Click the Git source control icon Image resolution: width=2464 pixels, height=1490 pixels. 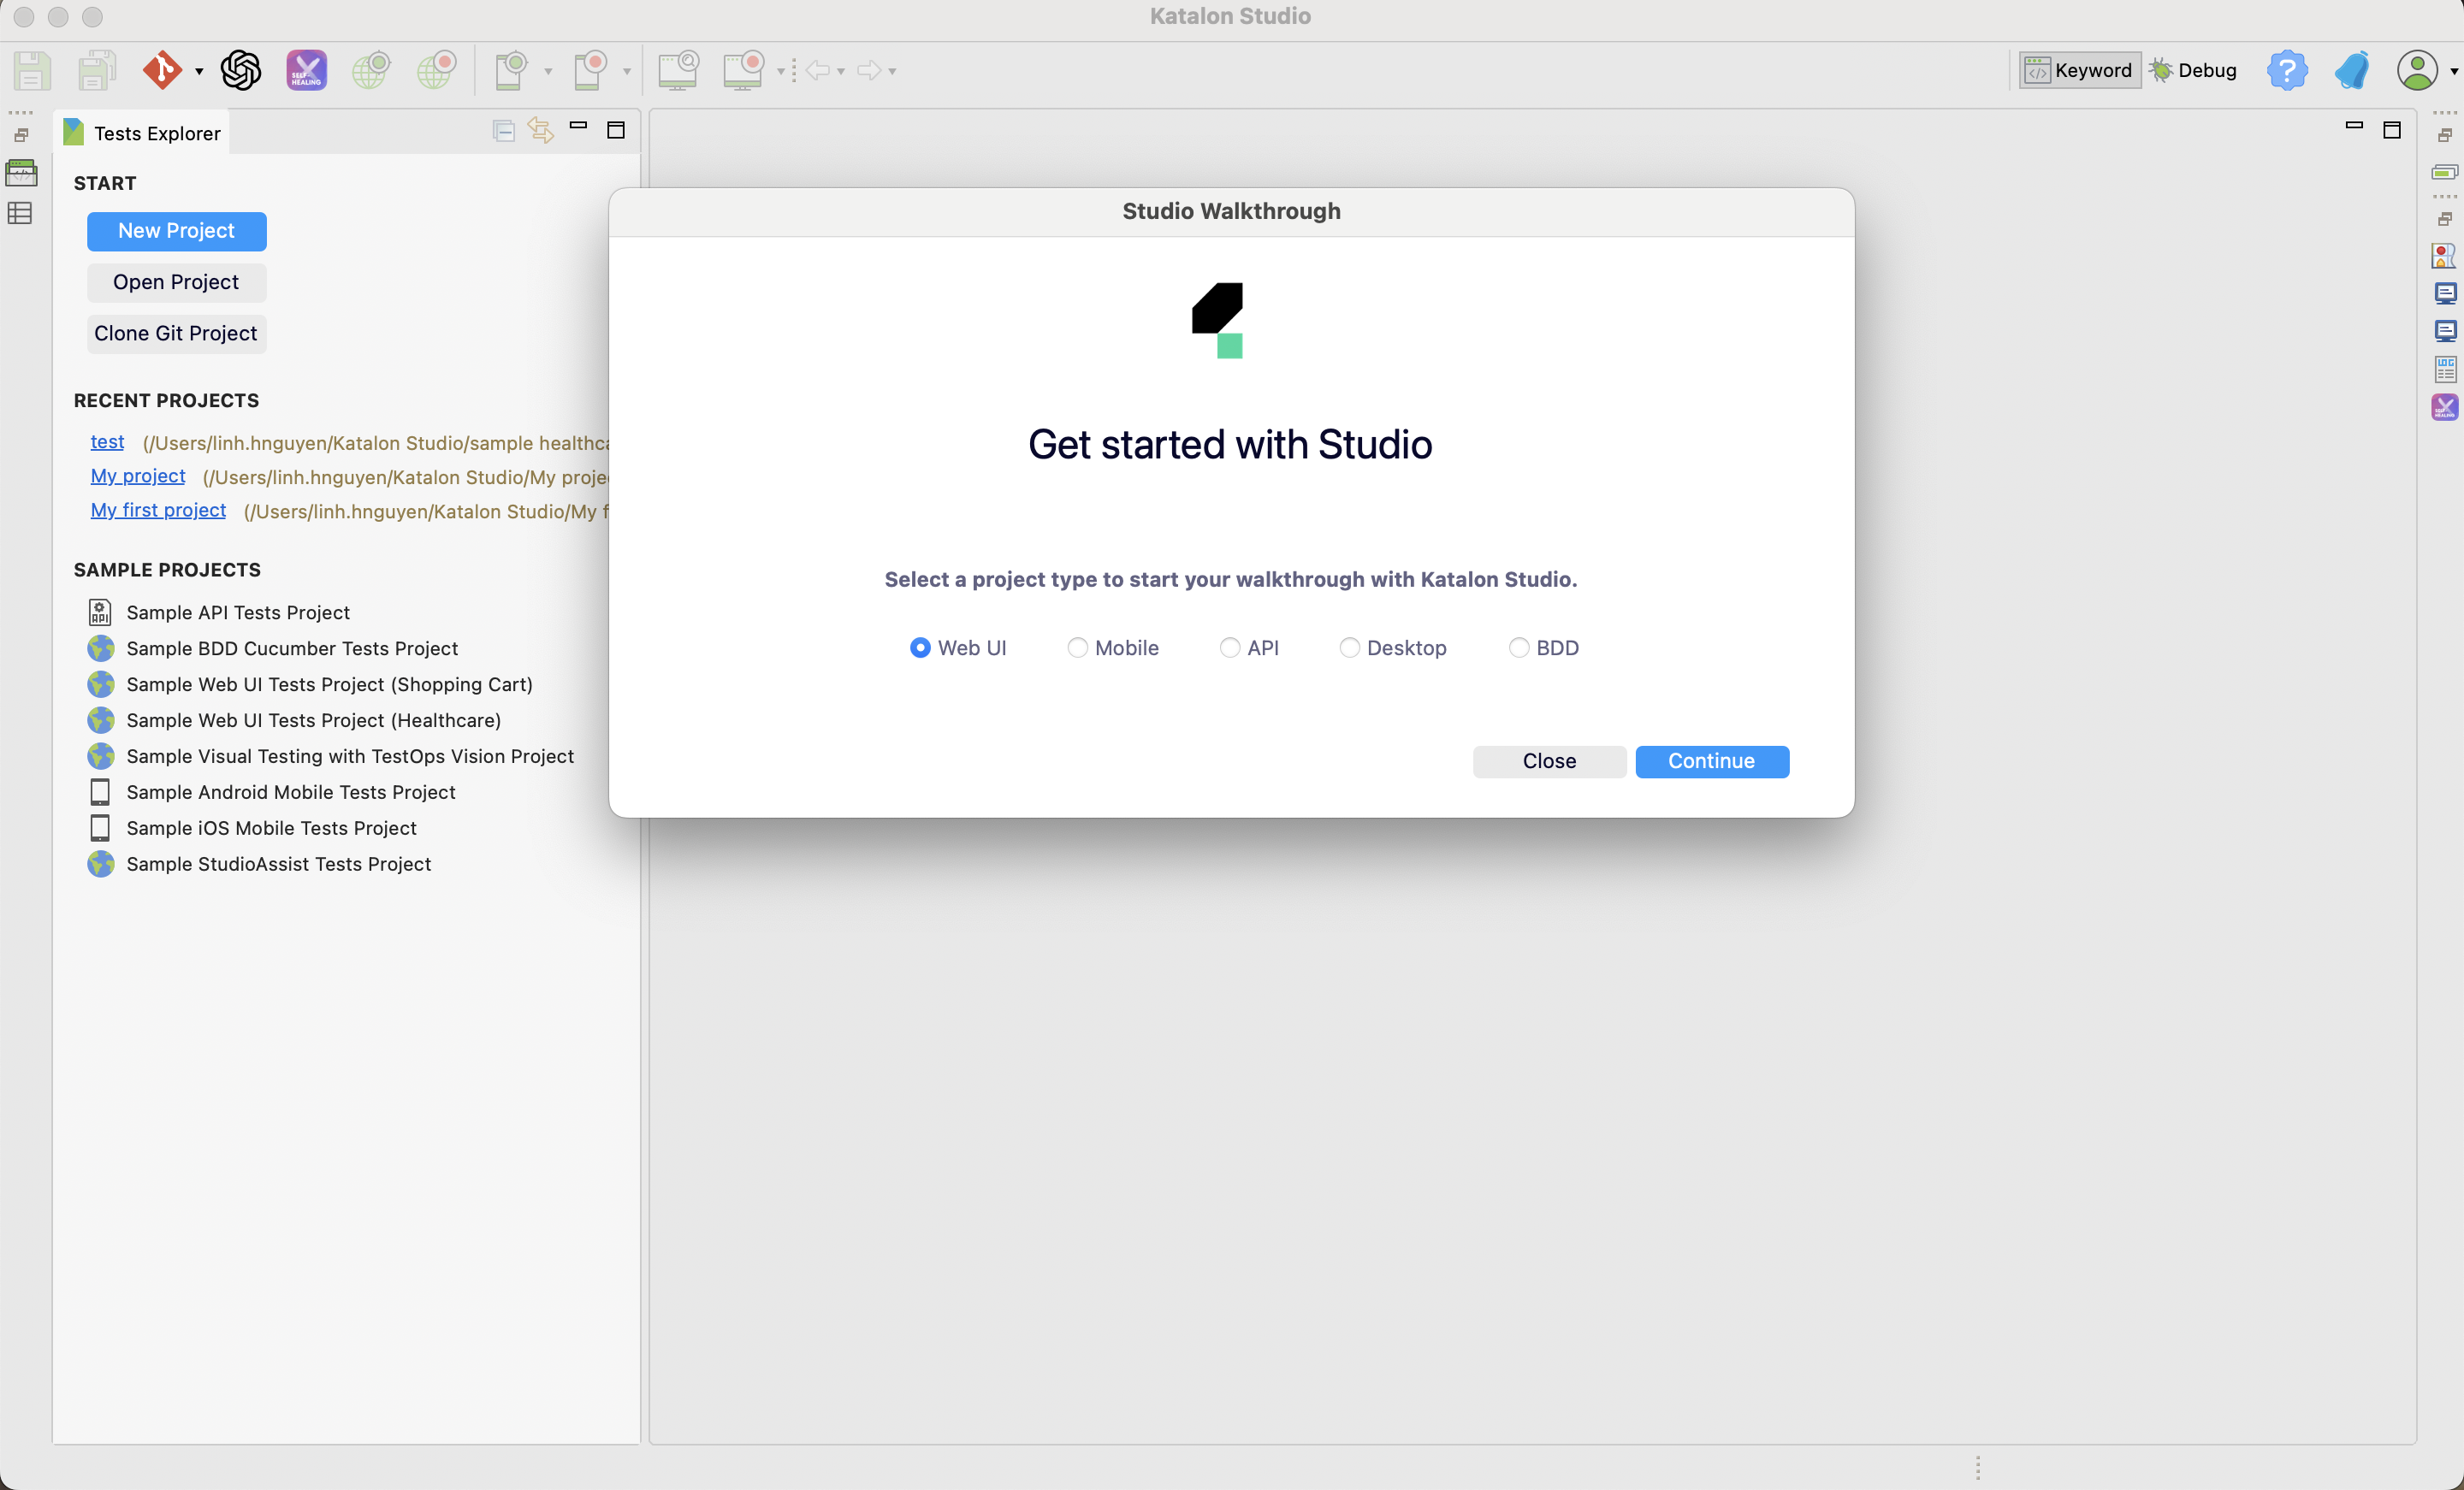160,68
